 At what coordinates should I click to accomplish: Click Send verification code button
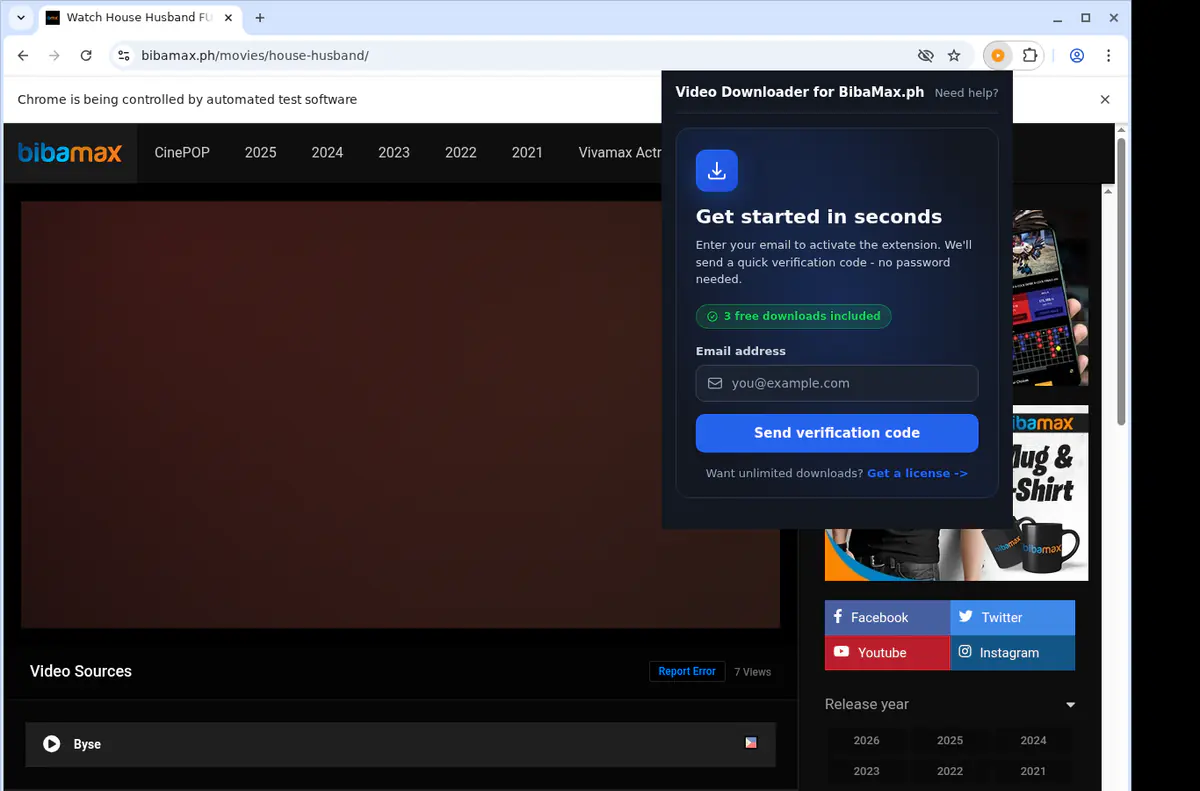pyautogui.click(x=837, y=433)
